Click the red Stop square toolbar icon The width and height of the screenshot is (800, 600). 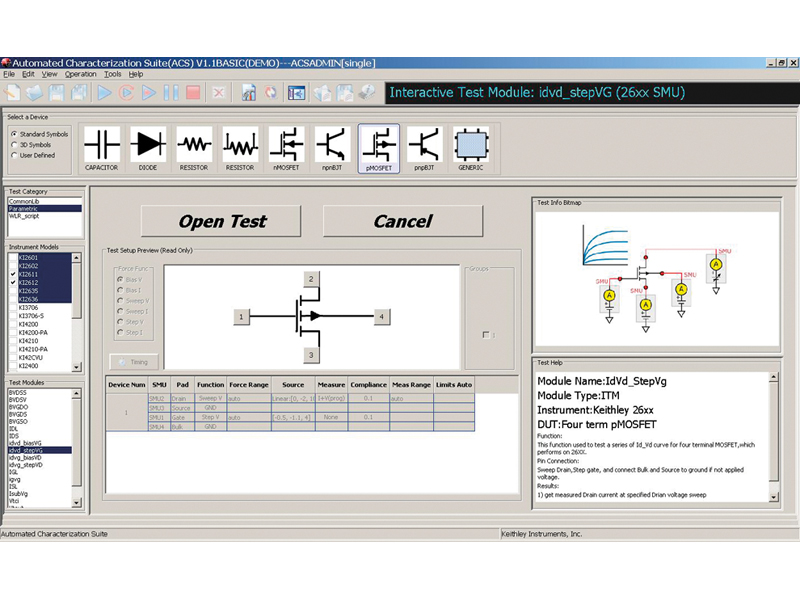pyautogui.click(x=192, y=93)
